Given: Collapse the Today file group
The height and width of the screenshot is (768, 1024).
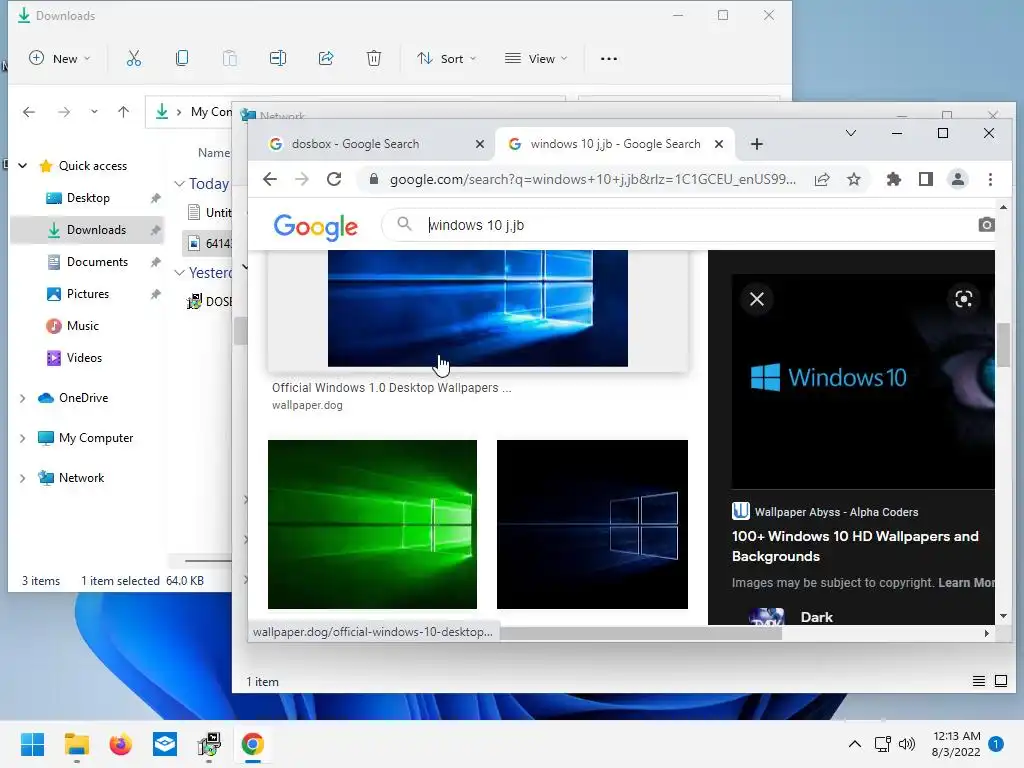Looking at the screenshot, I should [180, 184].
